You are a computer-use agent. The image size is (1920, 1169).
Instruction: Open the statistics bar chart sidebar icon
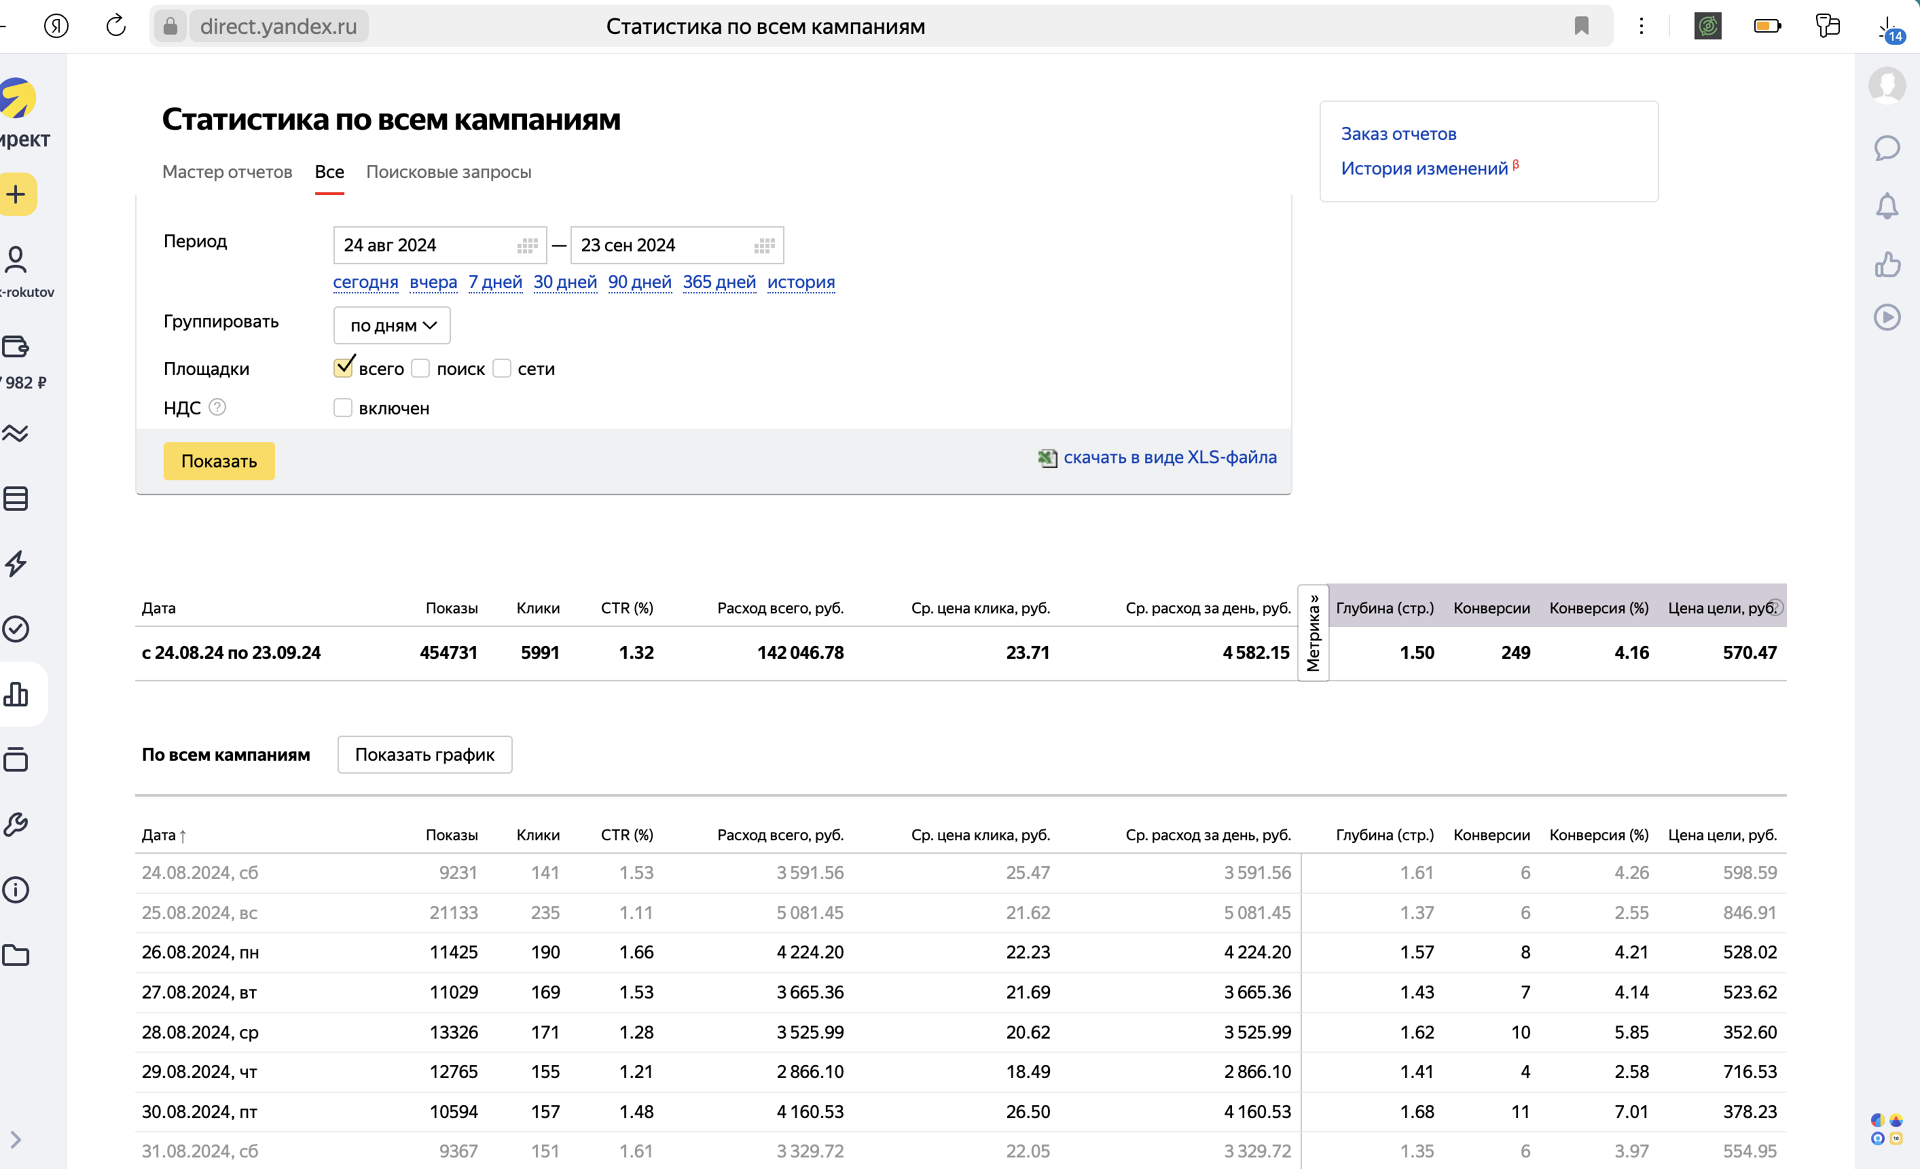[x=17, y=694]
